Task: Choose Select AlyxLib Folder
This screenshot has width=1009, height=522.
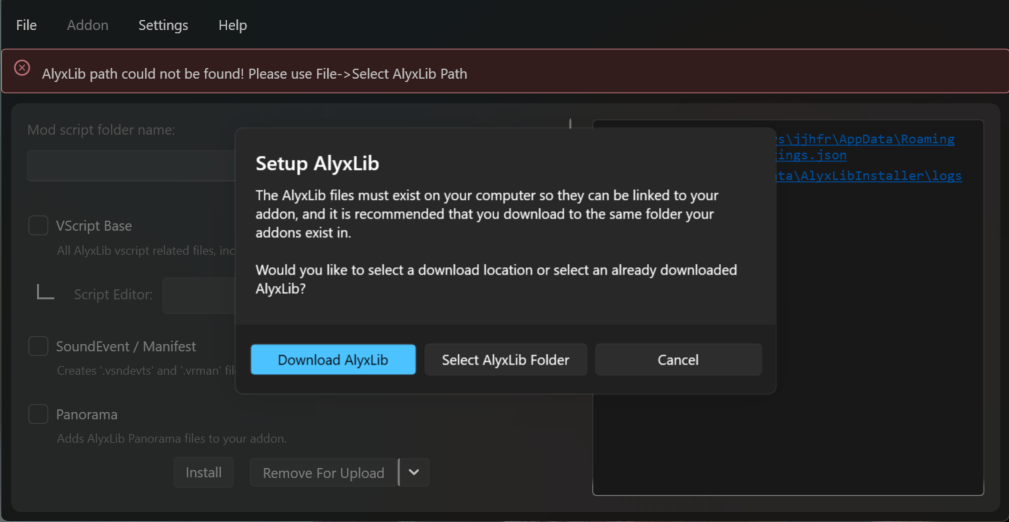Action: (505, 360)
